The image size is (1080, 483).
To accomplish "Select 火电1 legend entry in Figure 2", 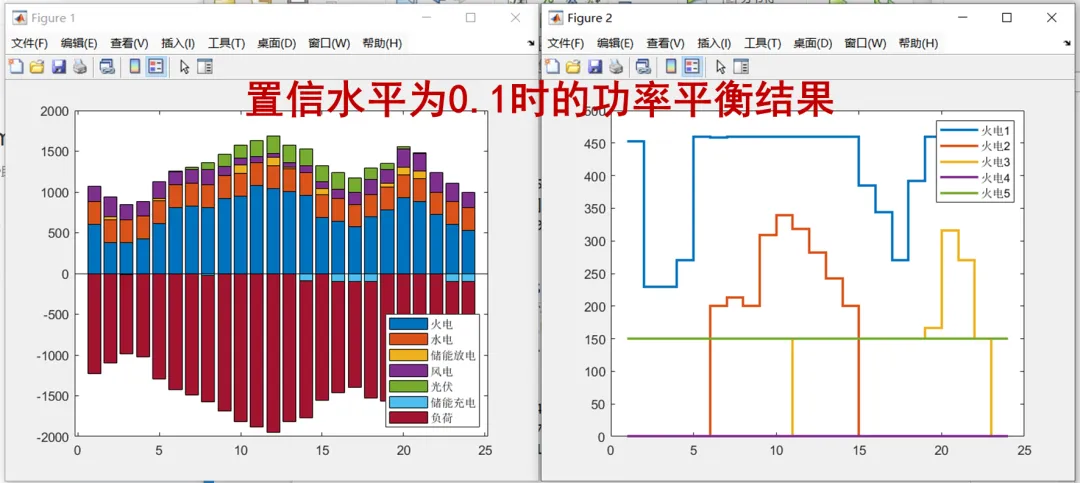I will click(977, 130).
